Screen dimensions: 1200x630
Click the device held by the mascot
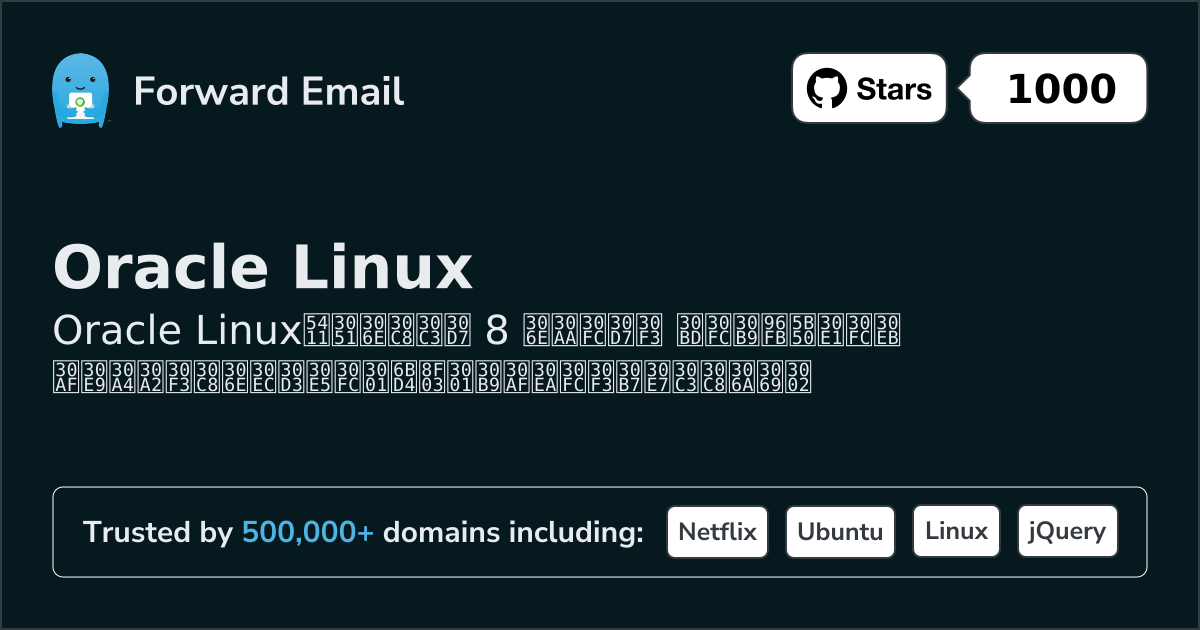[79, 103]
